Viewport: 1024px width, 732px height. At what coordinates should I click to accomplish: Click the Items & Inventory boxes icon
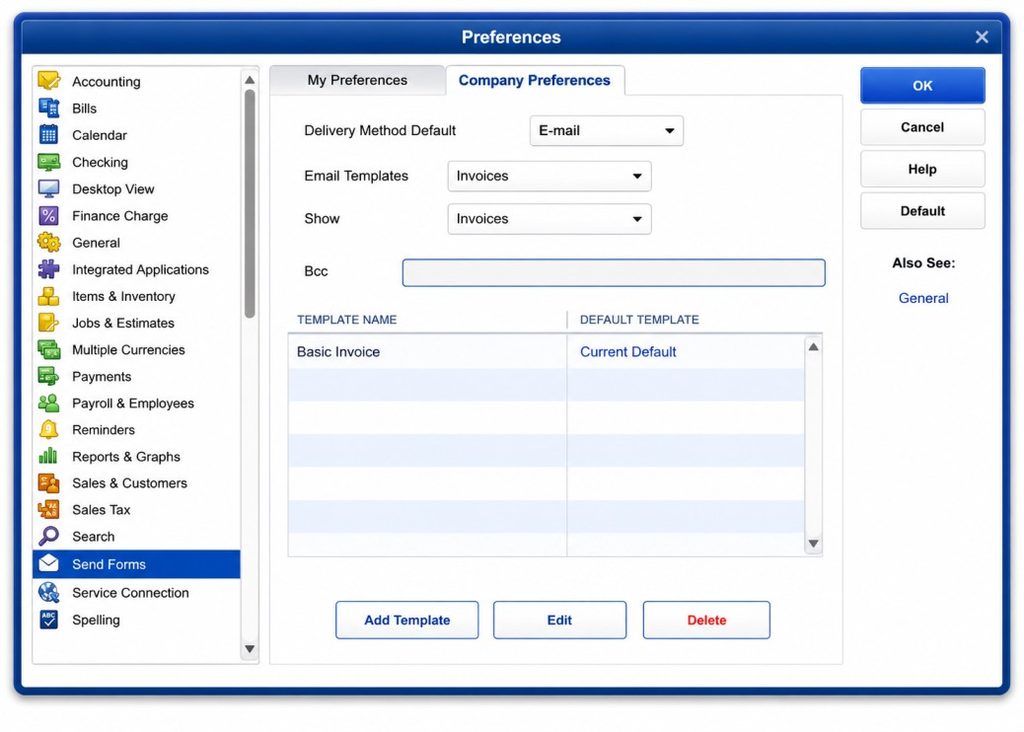tap(49, 296)
